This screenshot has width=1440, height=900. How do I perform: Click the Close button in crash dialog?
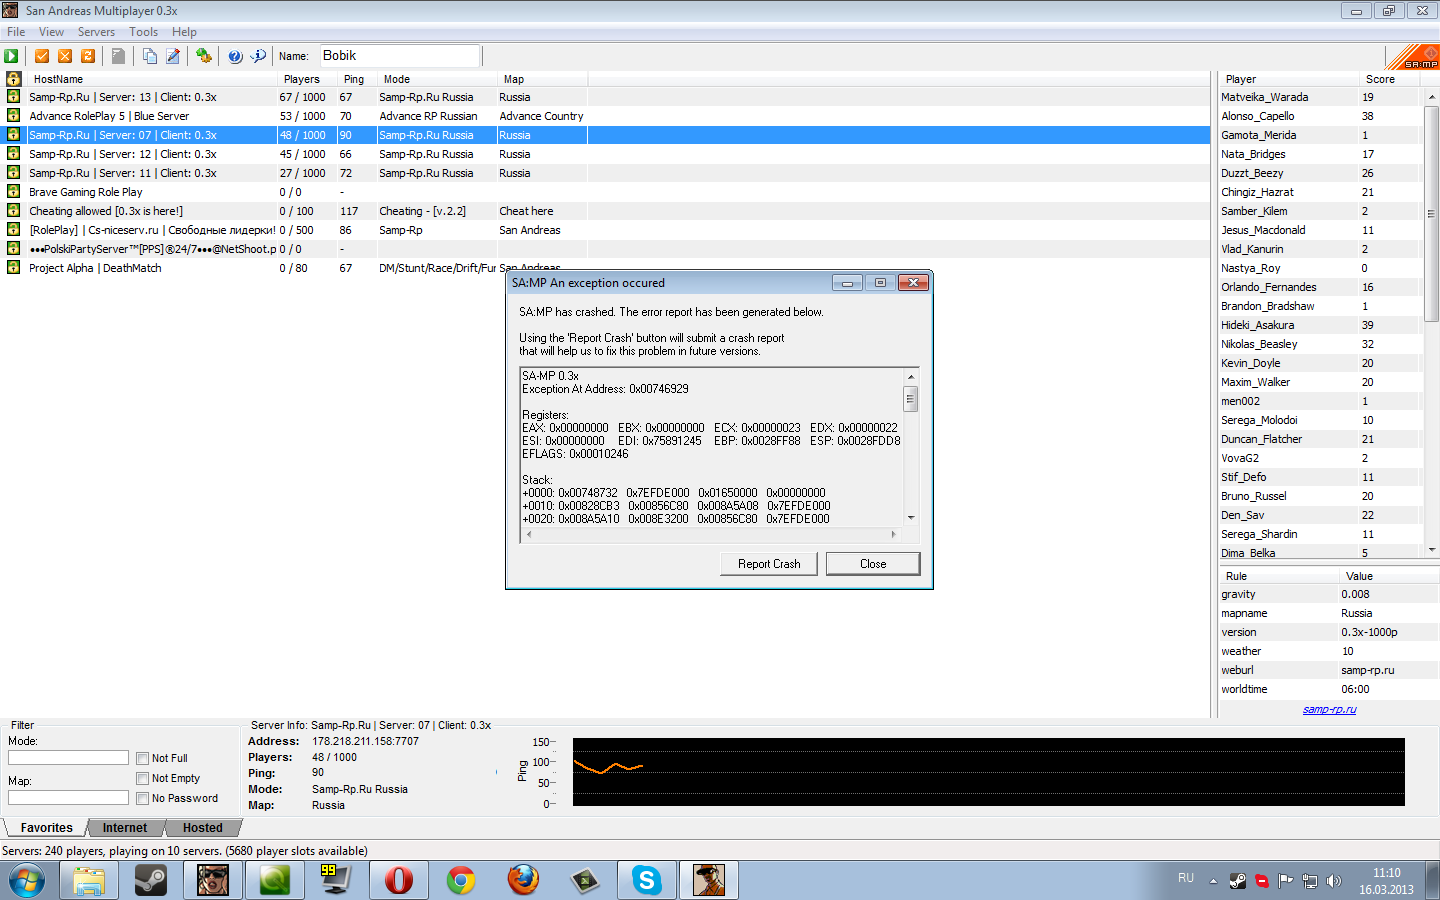click(x=873, y=564)
